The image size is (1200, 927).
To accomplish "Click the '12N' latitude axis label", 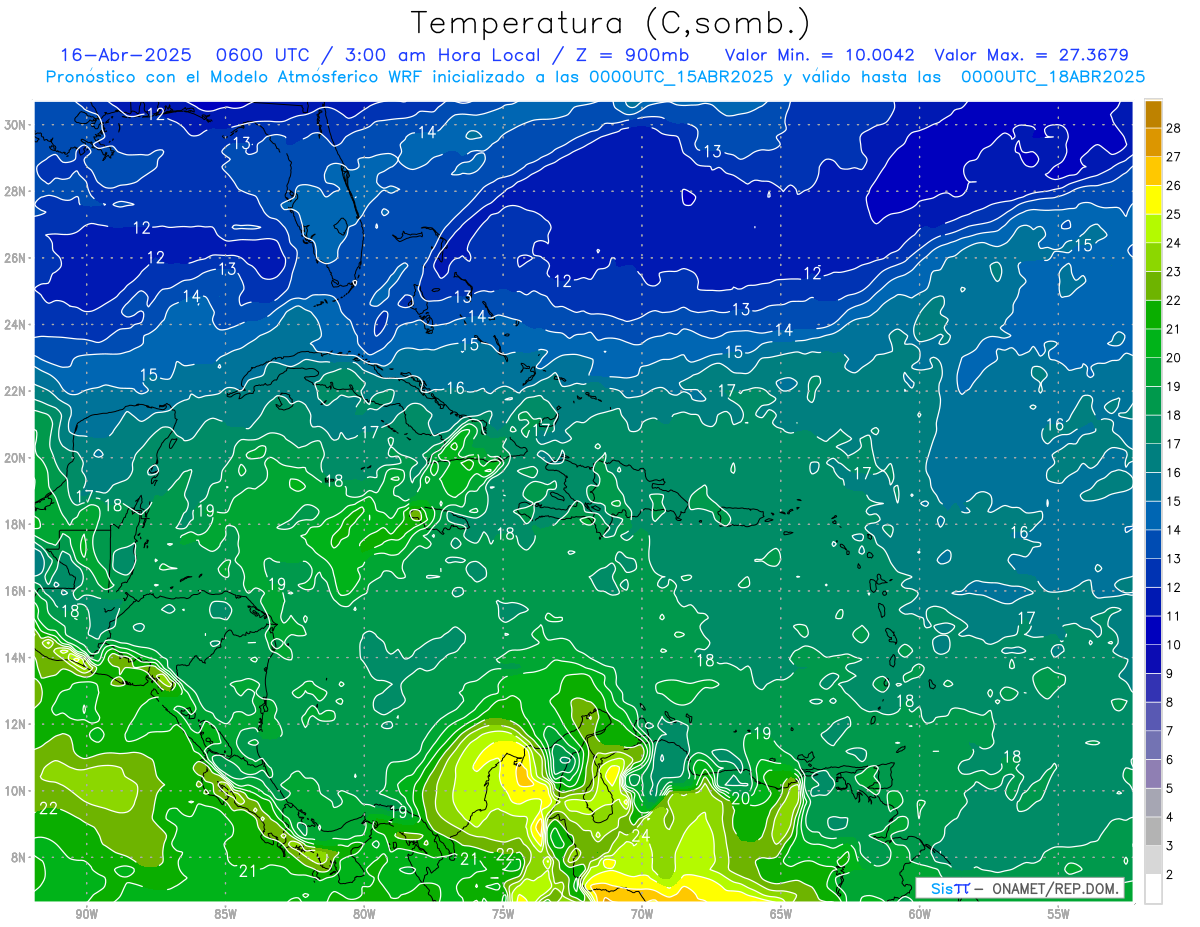I will [15, 724].
